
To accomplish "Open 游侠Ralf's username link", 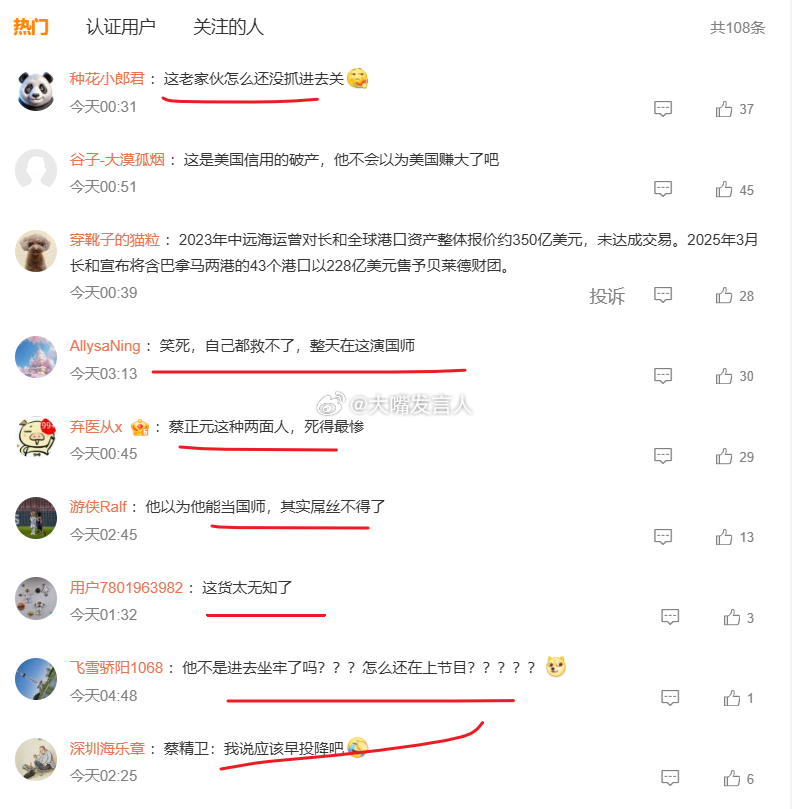I will coord(98,507).
